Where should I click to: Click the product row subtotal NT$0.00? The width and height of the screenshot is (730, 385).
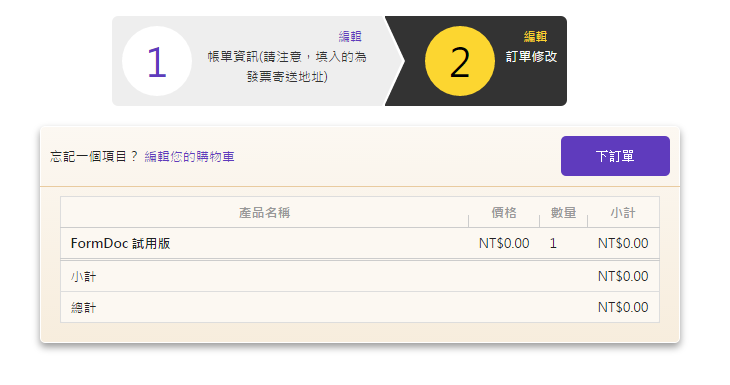pyautogui.click(x=623, y=243)
